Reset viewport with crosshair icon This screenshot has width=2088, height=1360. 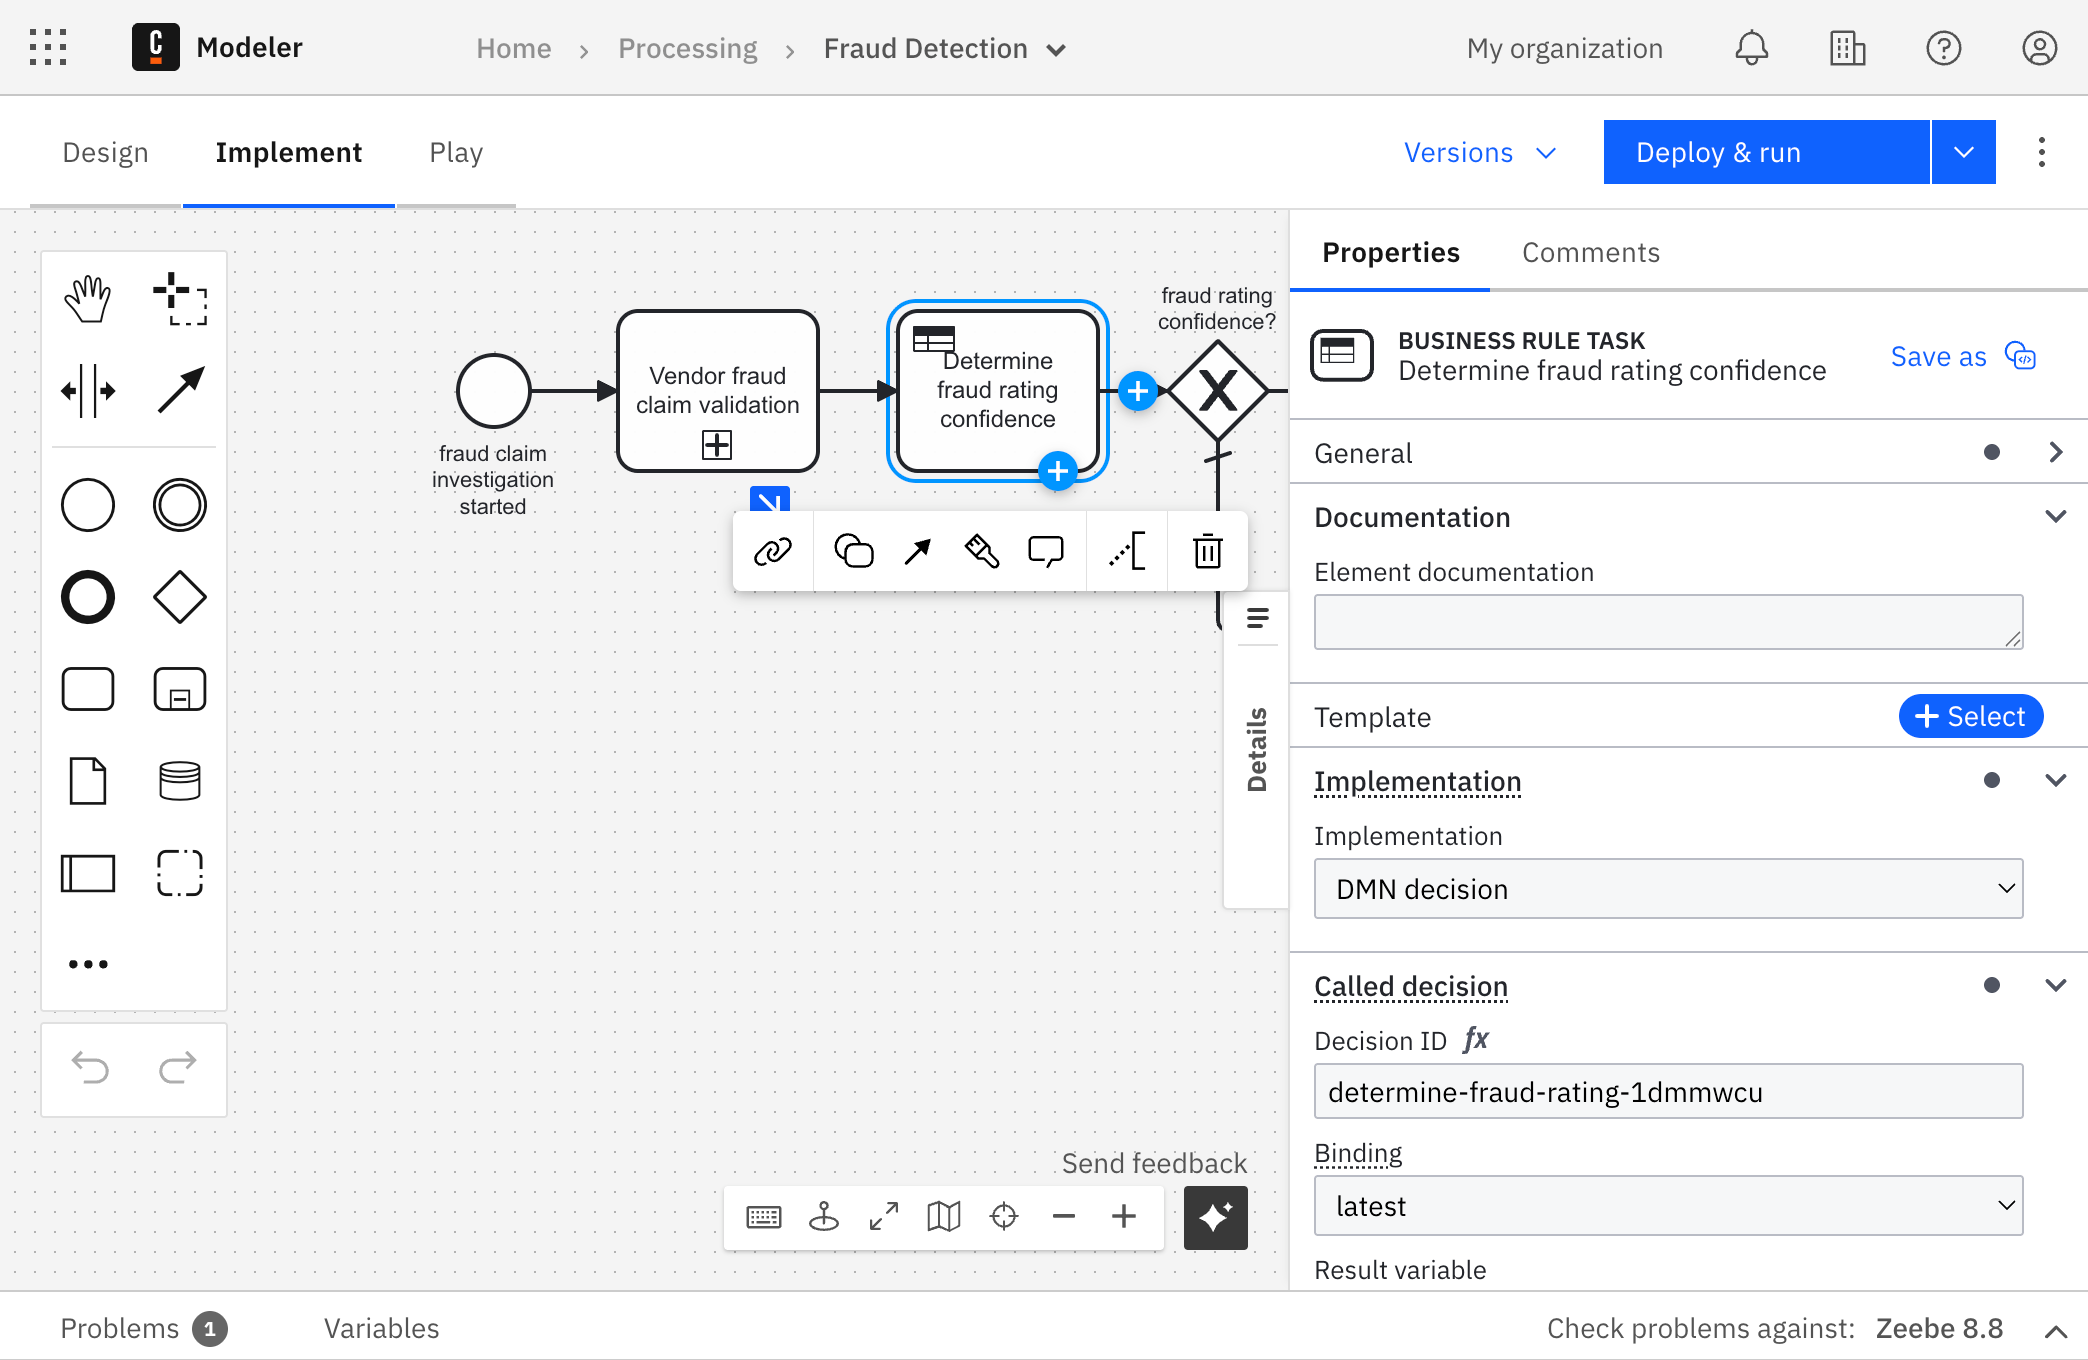click(1004, 1217)
